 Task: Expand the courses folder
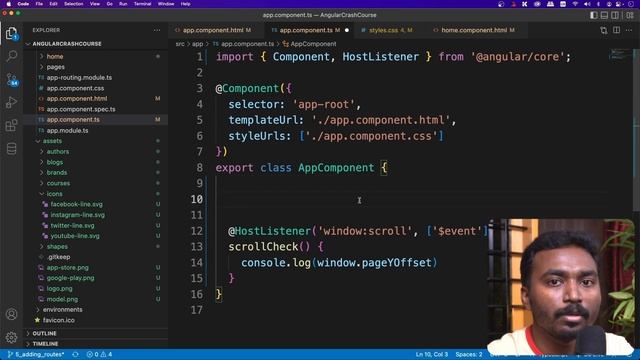click(x=58, y=183)
